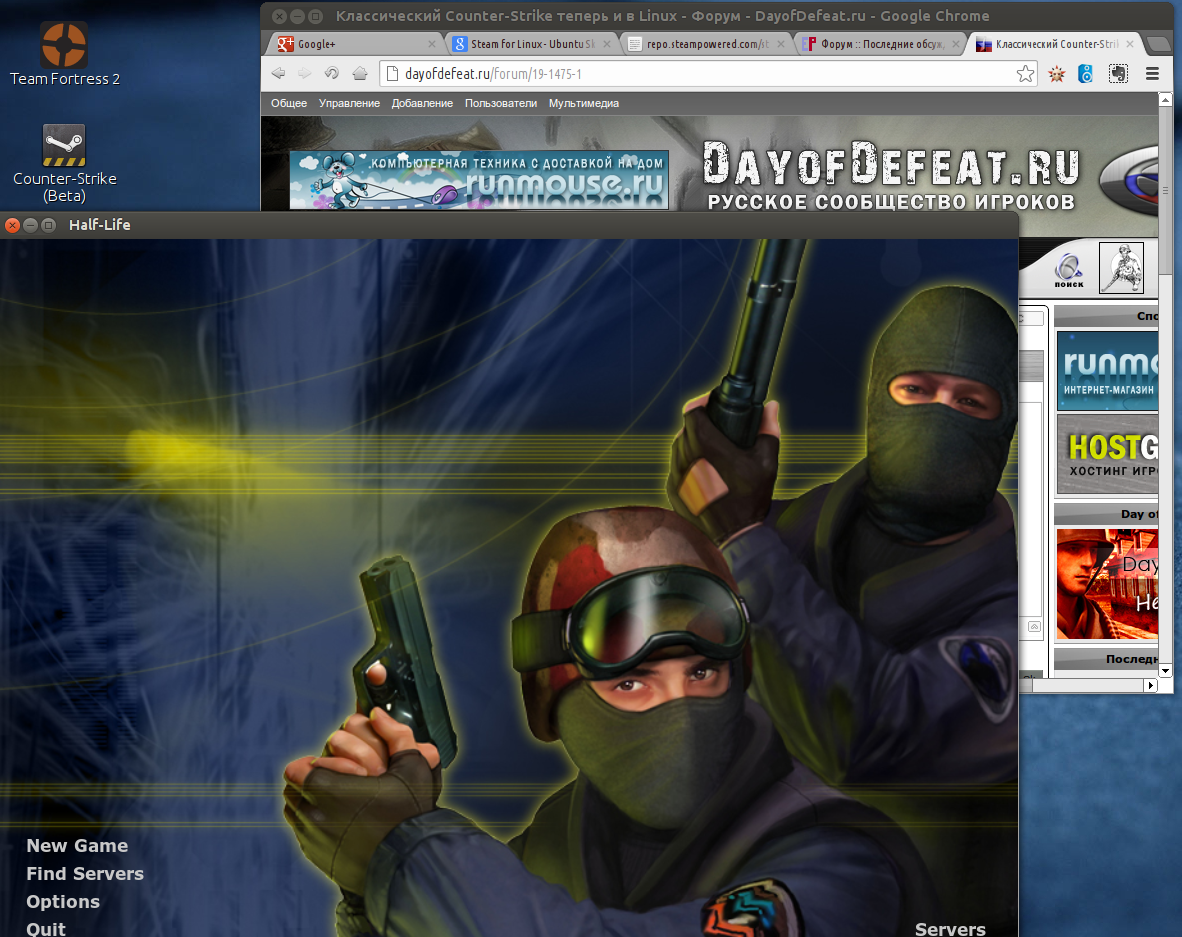The height and width of the screenshot is (937, 1182).
Task: Switch to the repo.steampowered.com tab
Action: pos(706,44)
